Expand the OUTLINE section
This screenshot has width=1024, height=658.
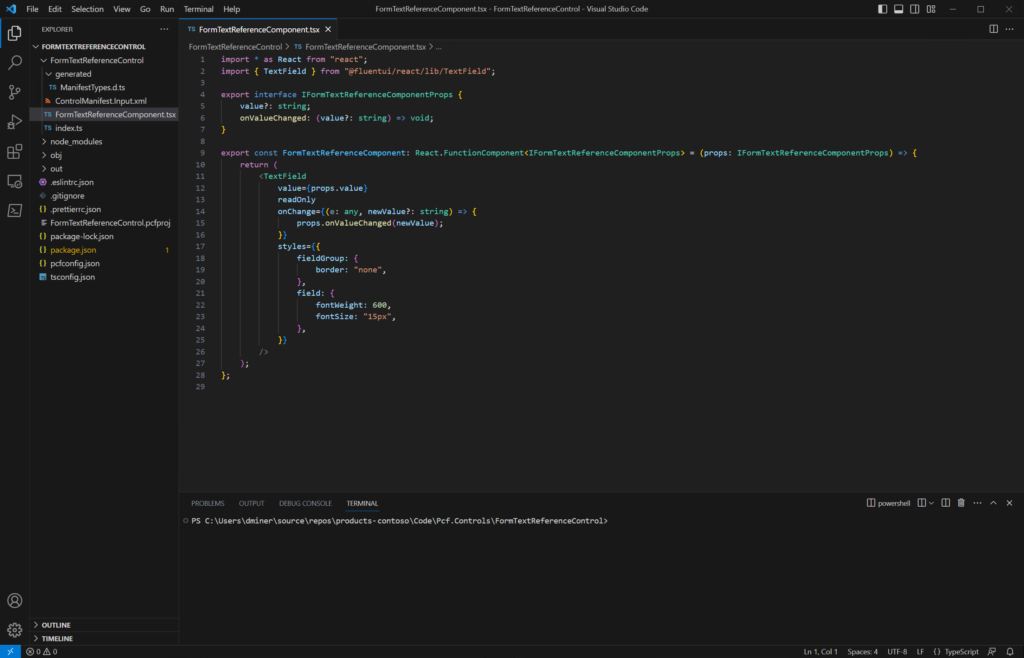coord(55,624)
